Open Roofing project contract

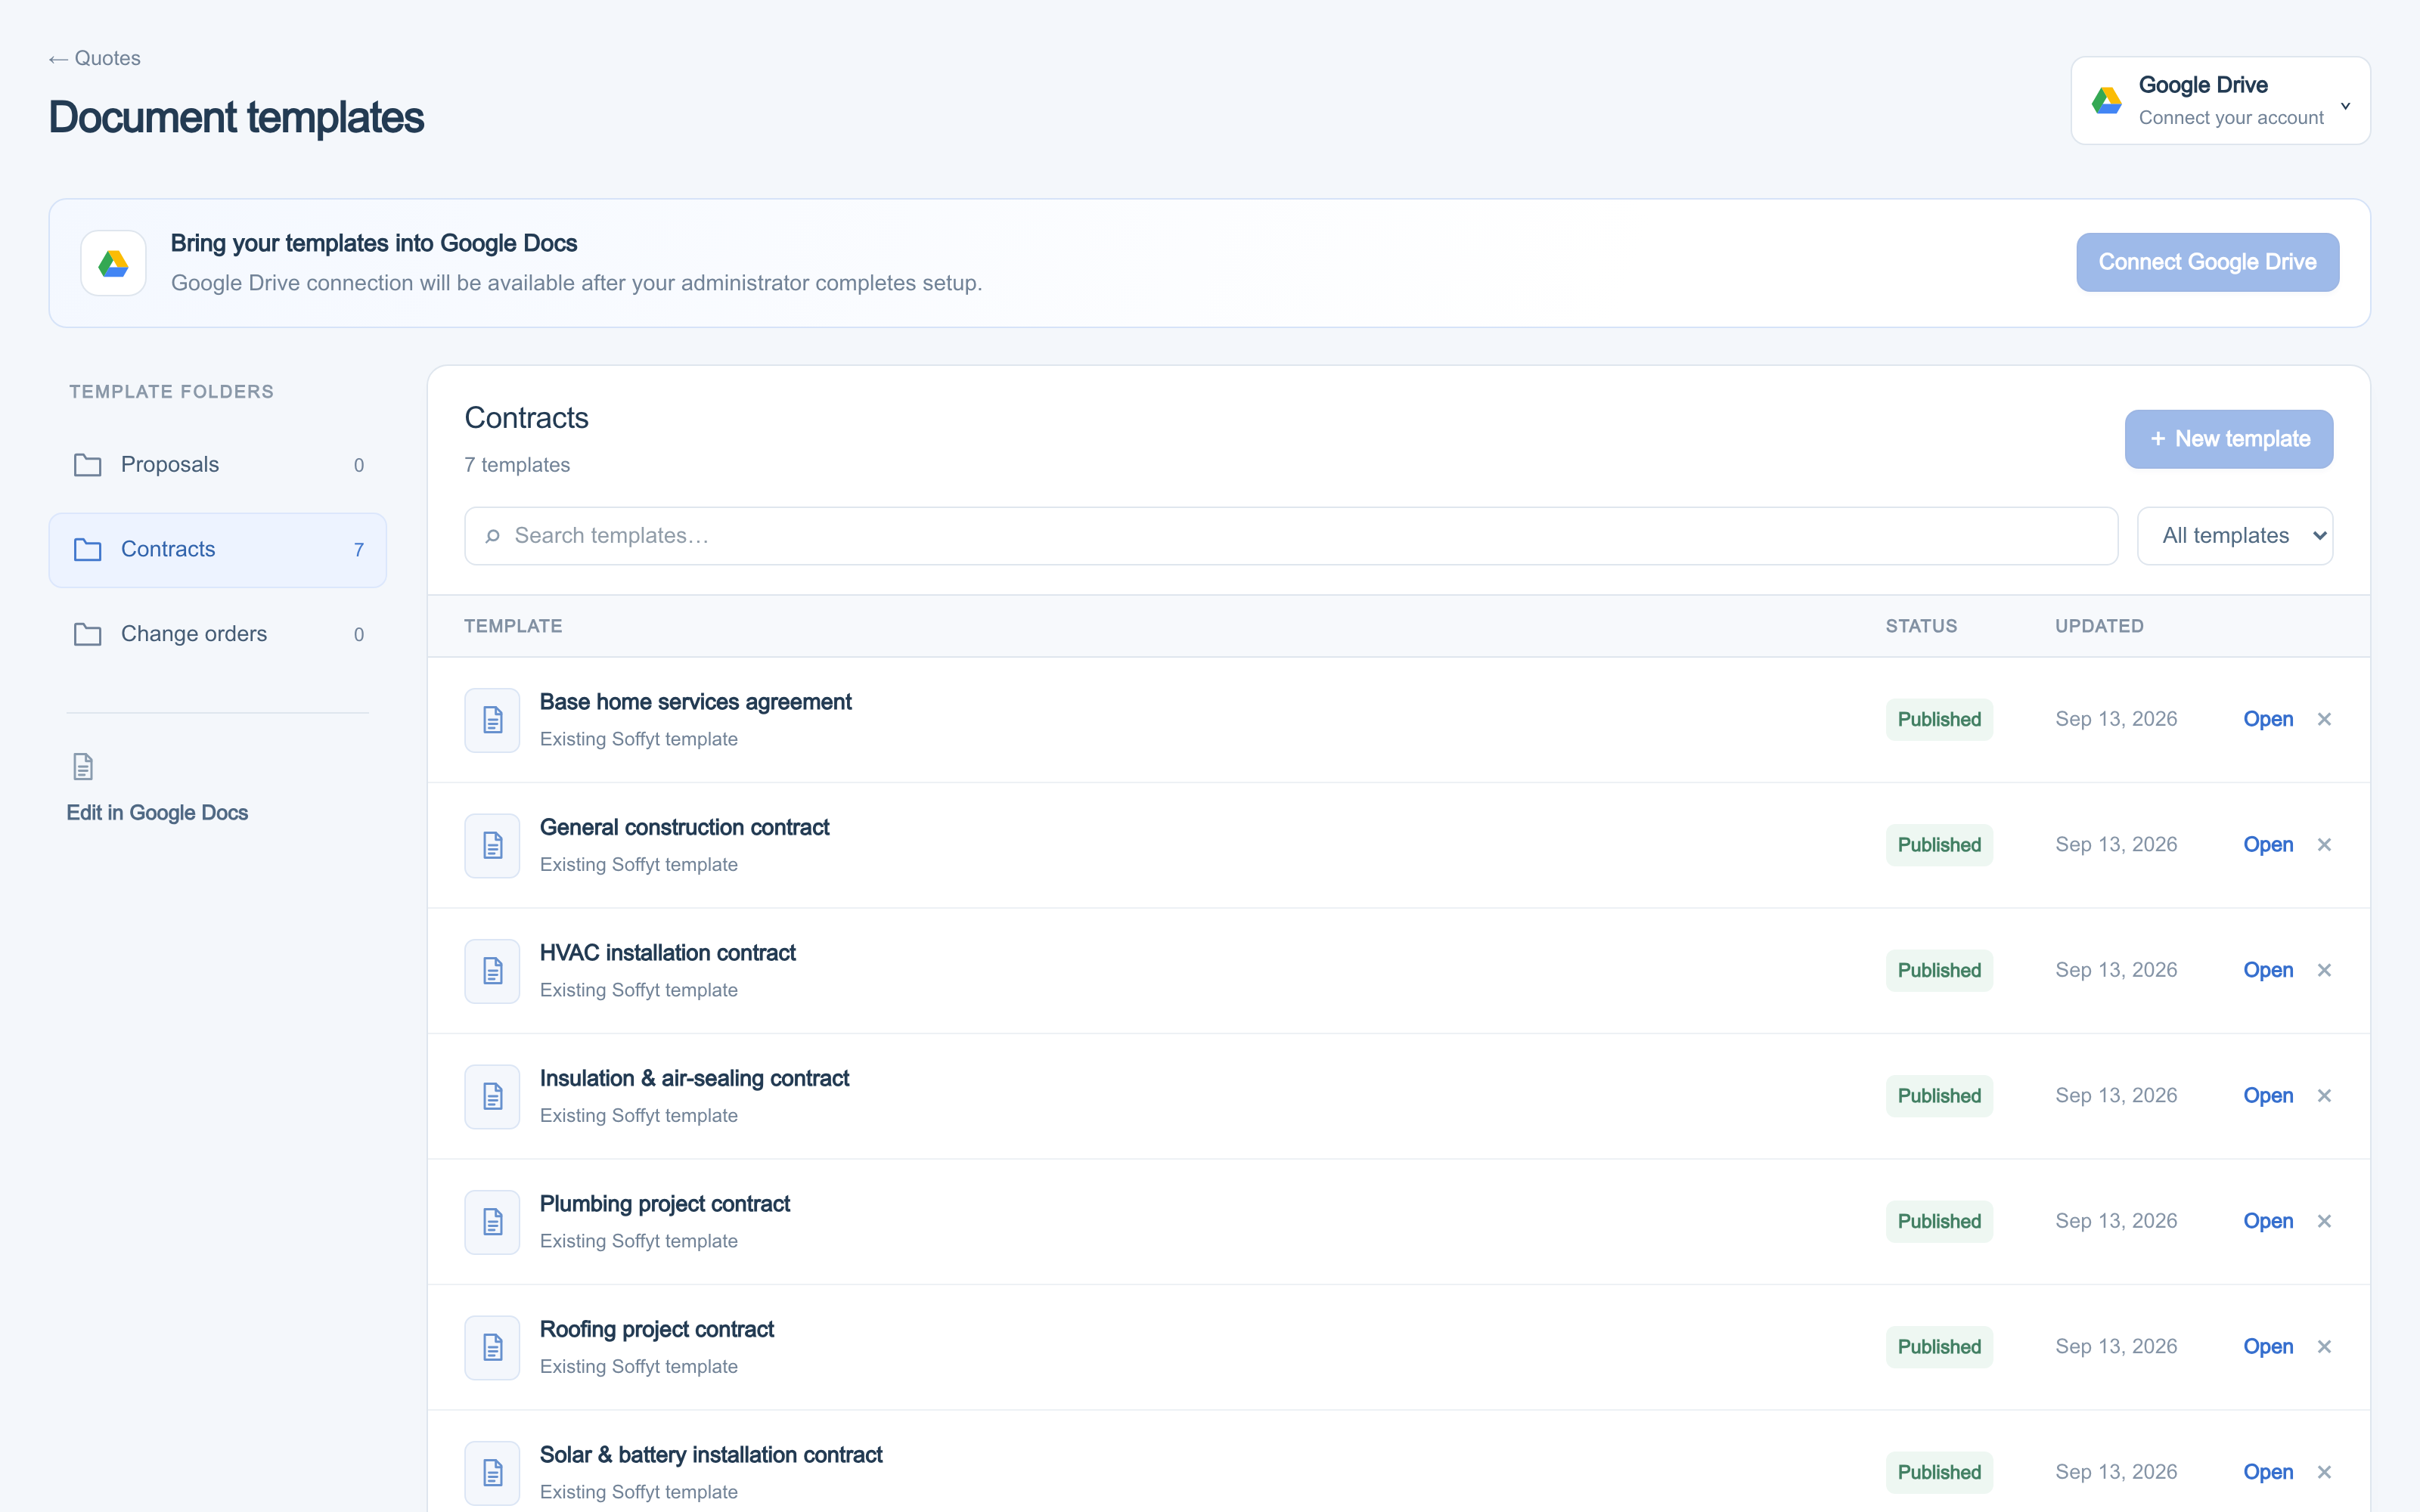(x=2268, y=1347)
